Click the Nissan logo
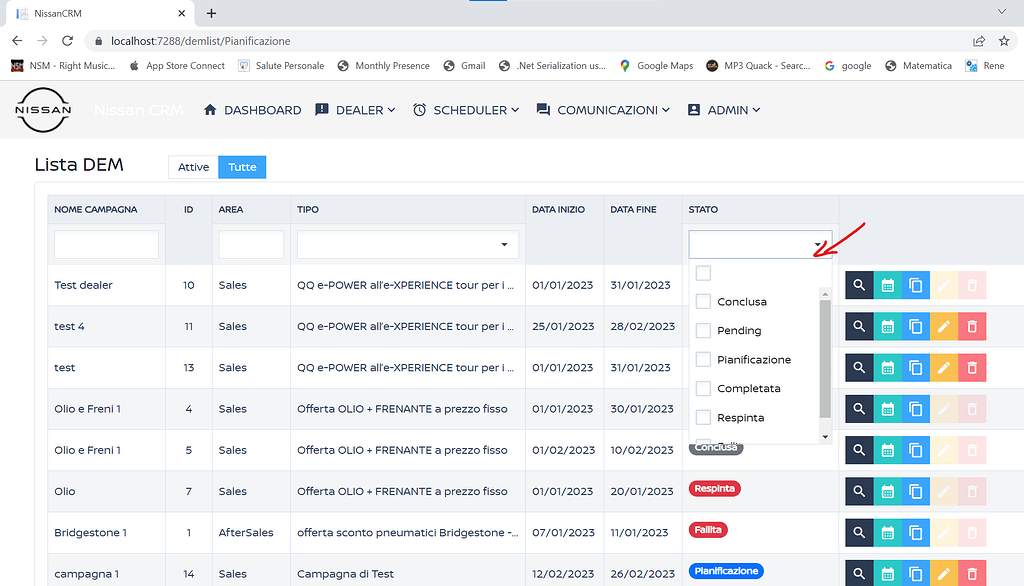Viewport: 1024px width, 586px height. tap(43, 110)
